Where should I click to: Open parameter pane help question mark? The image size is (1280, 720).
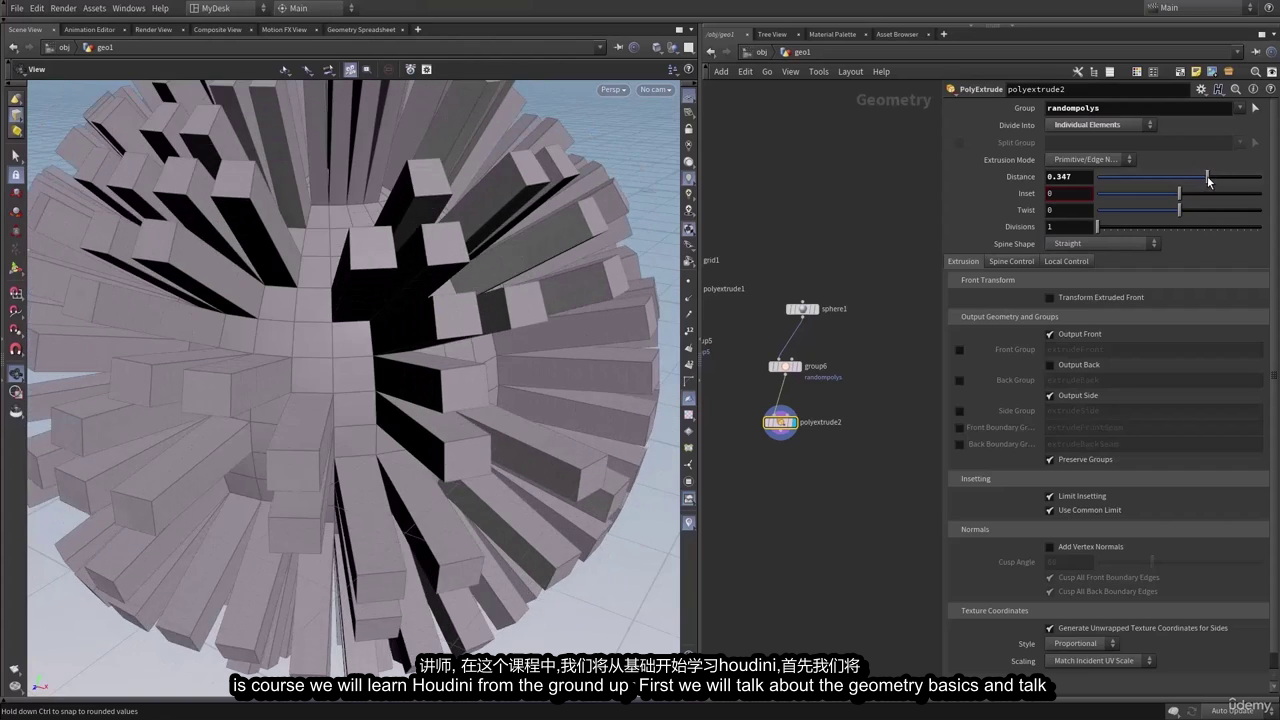point(1269,89)
